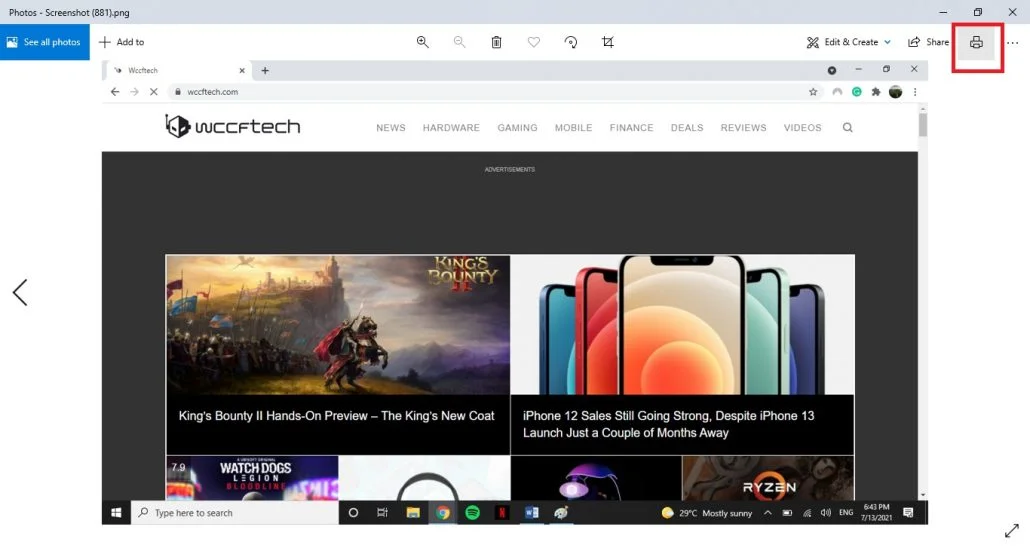This screenshot has width=1030, height=548.
Task: Select the Crop tool icon
Action: pos(608,42)
